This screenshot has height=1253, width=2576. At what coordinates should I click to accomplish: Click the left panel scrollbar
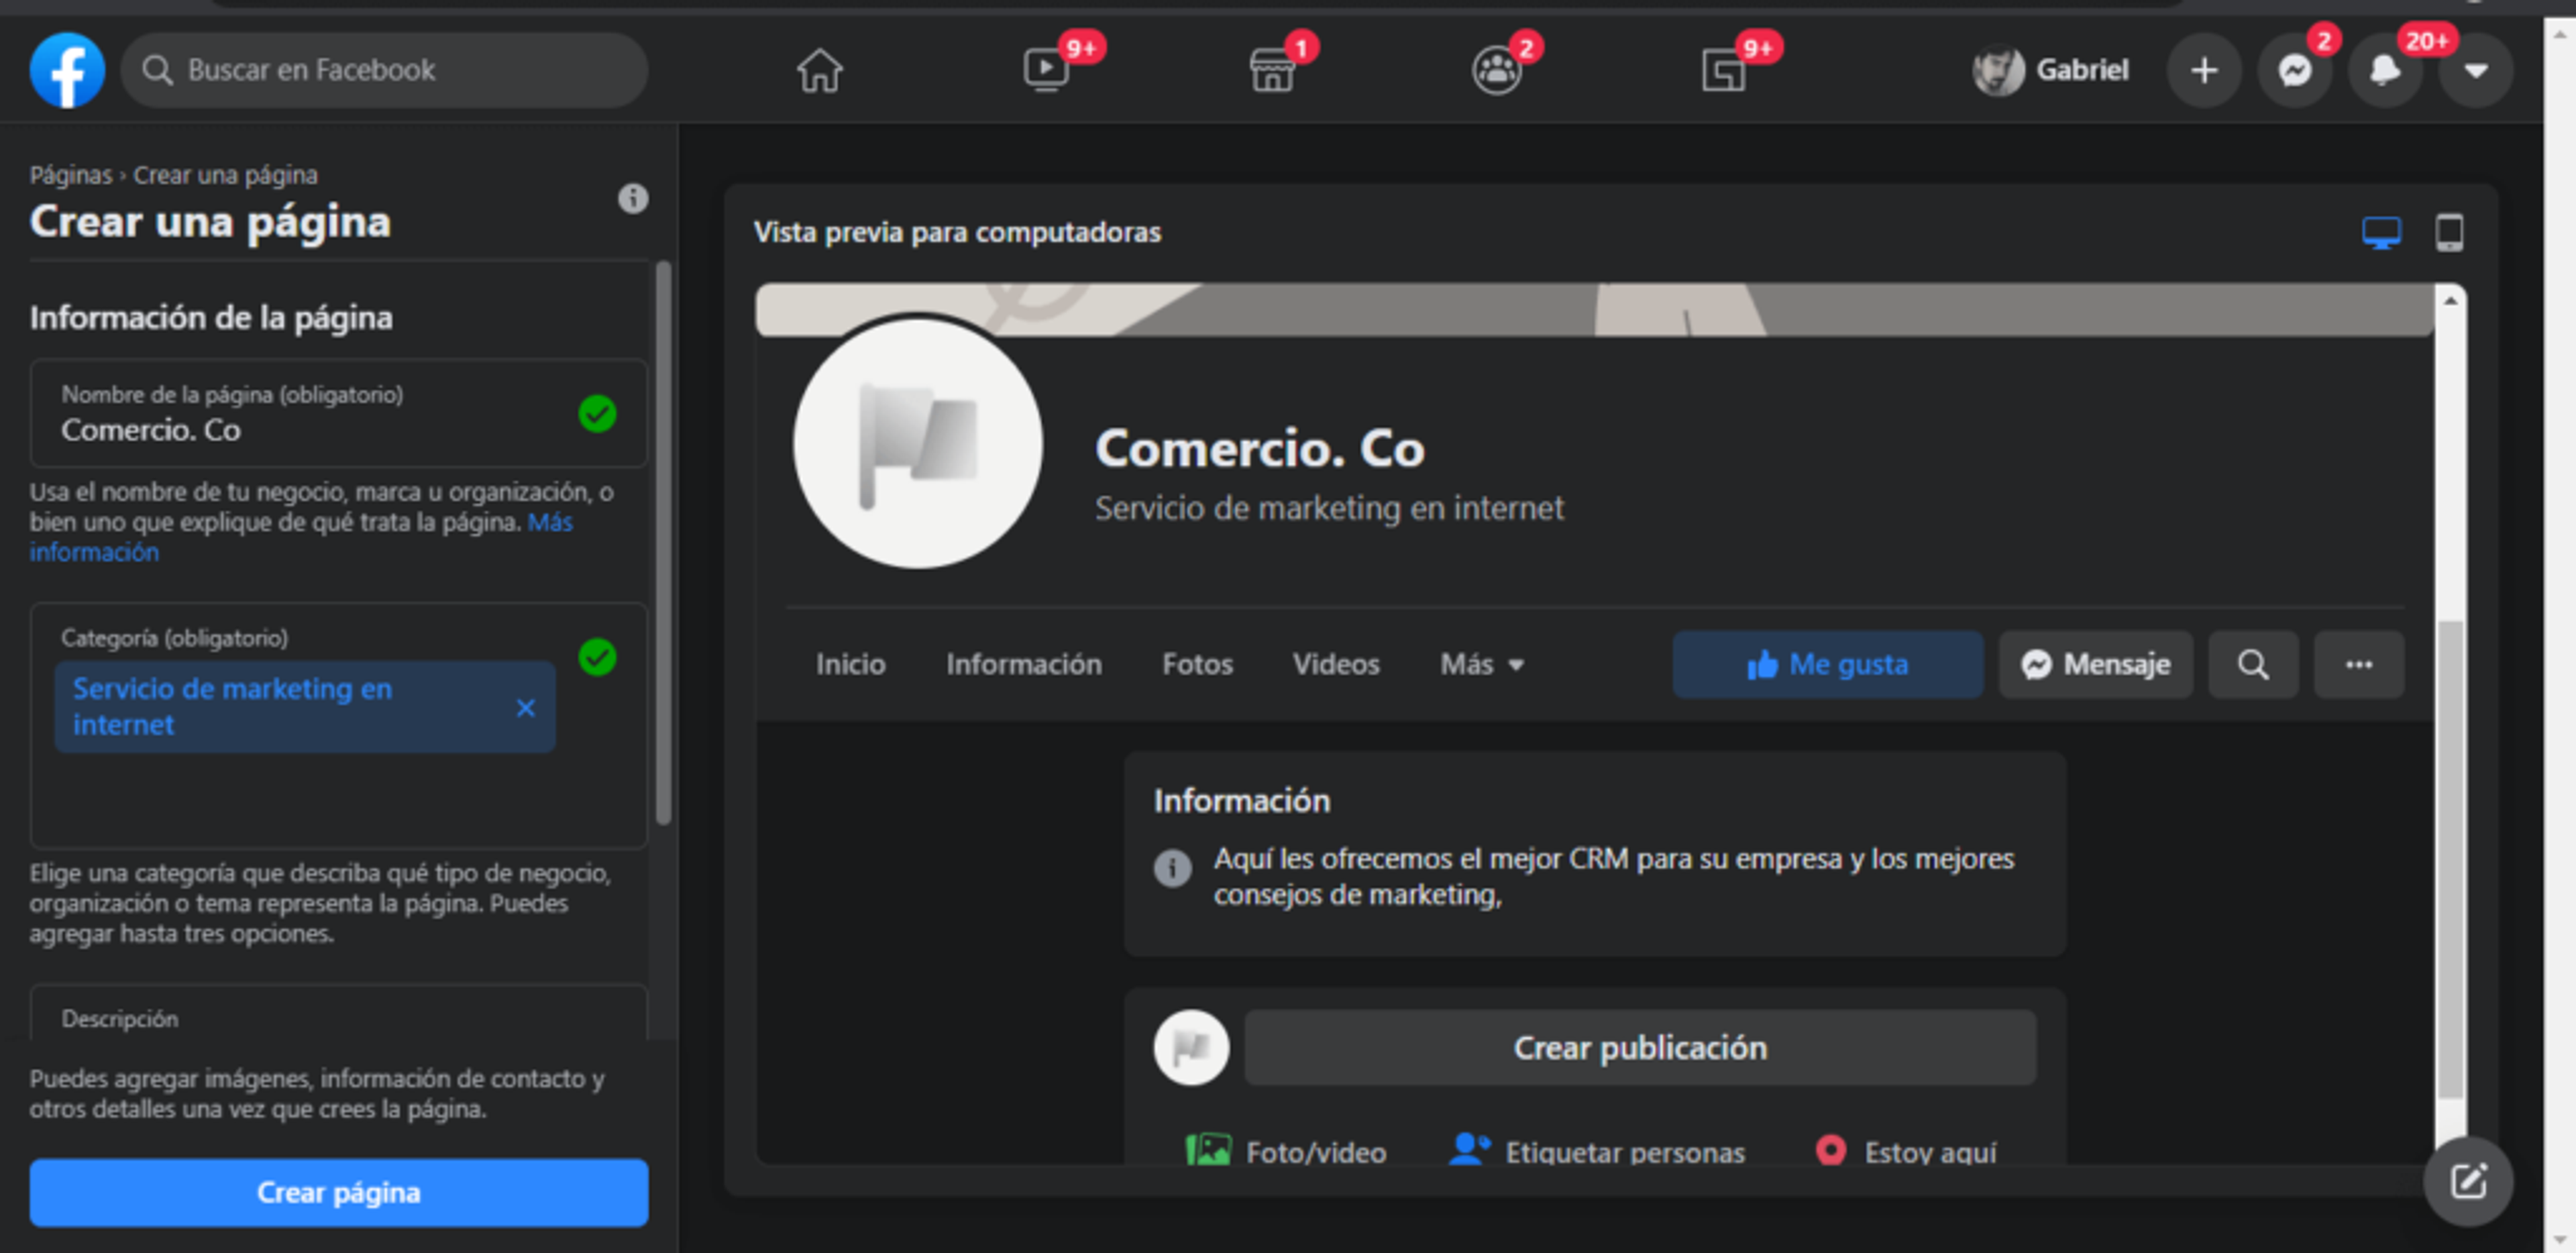[663, 543]
